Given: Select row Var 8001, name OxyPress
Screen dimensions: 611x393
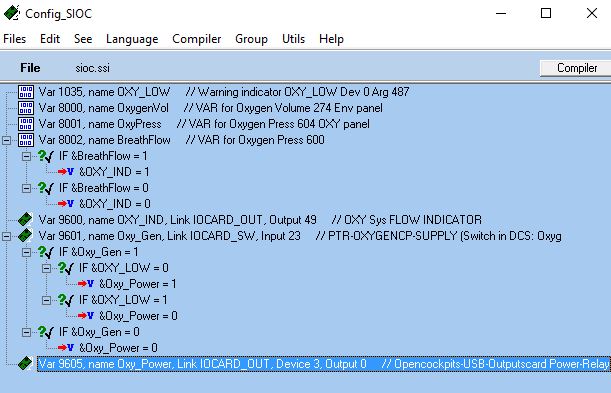Looking at the screenshot, I should (204, 124).
